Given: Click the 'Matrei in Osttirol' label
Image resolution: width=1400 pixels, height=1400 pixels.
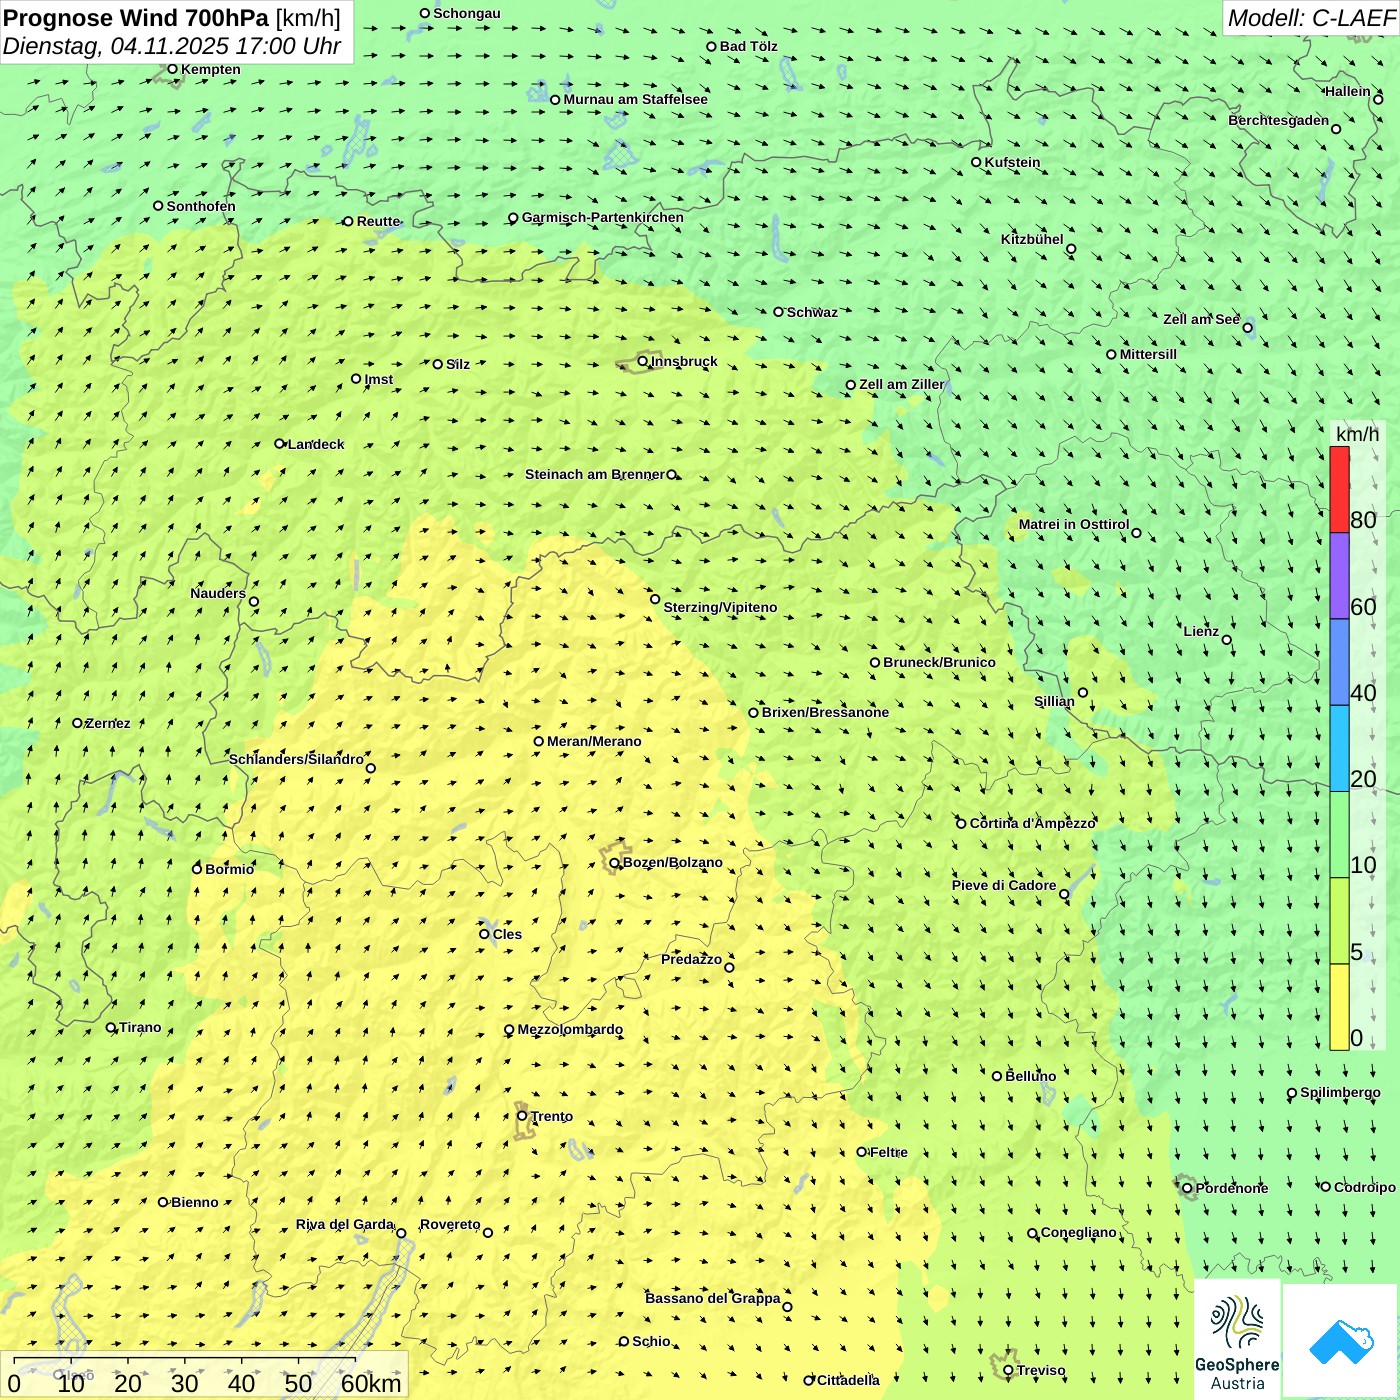Looking at the screenshot, I should coord(1074,524).
